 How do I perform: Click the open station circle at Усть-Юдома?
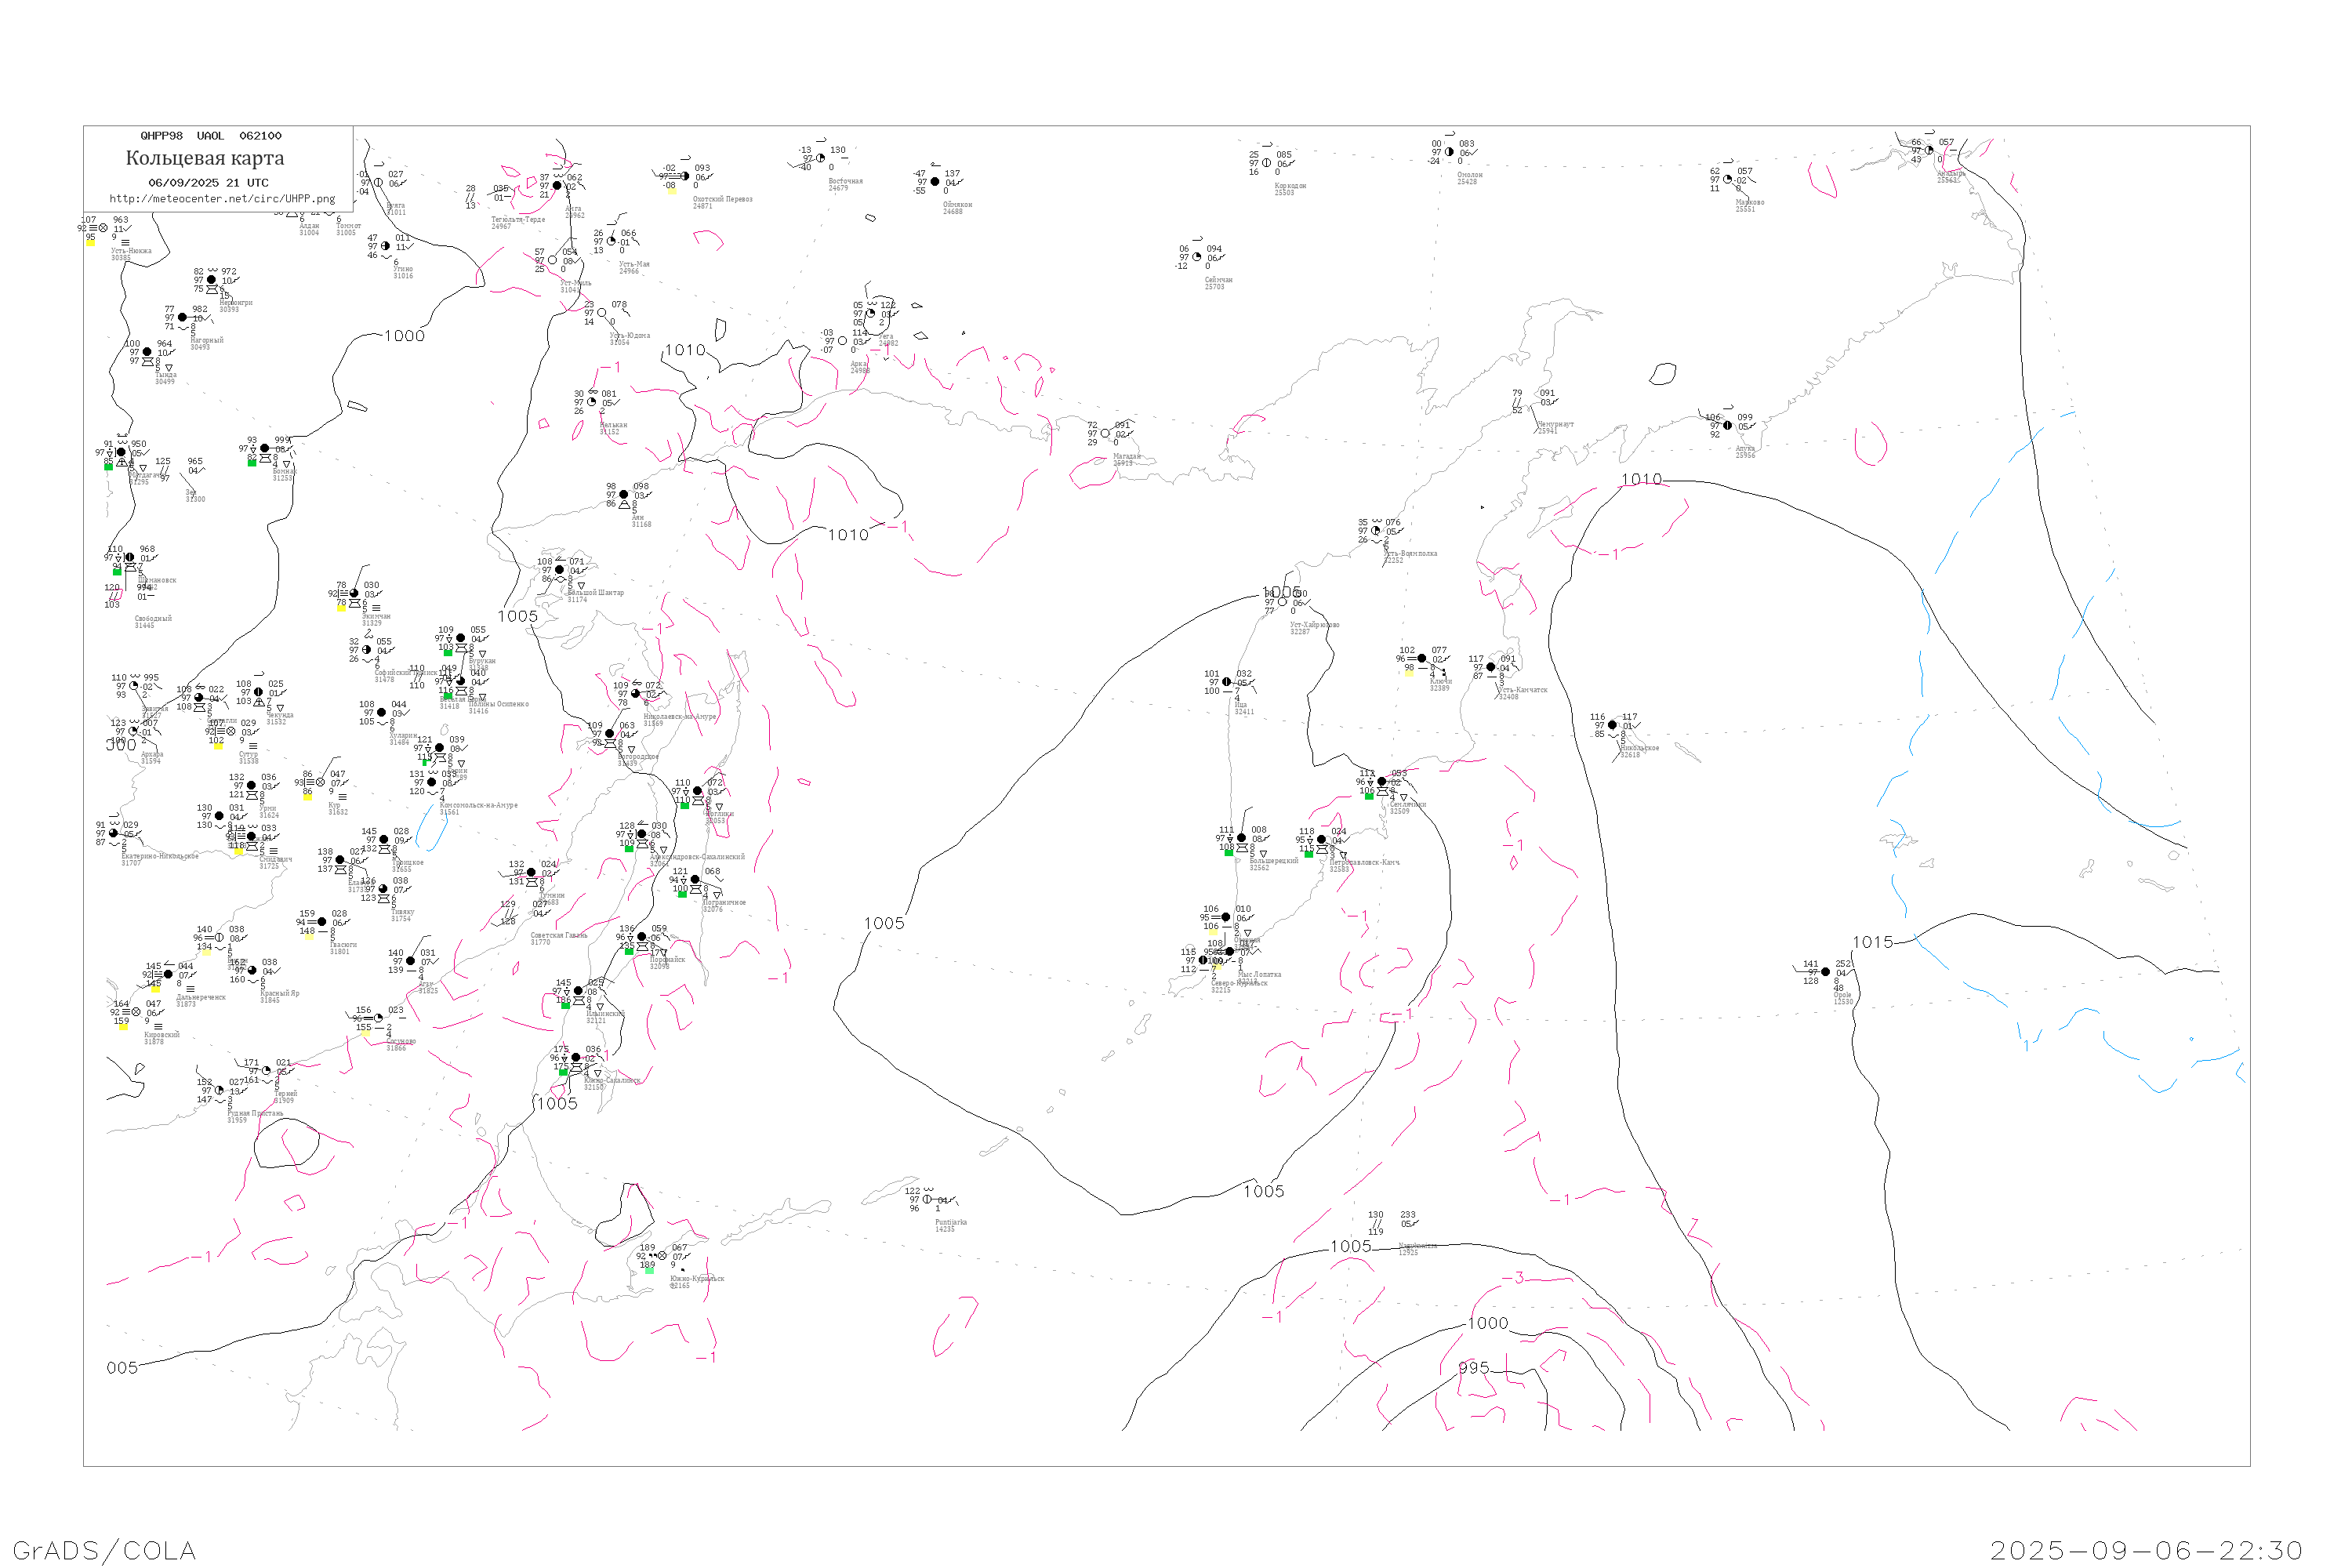coord(602,313)
